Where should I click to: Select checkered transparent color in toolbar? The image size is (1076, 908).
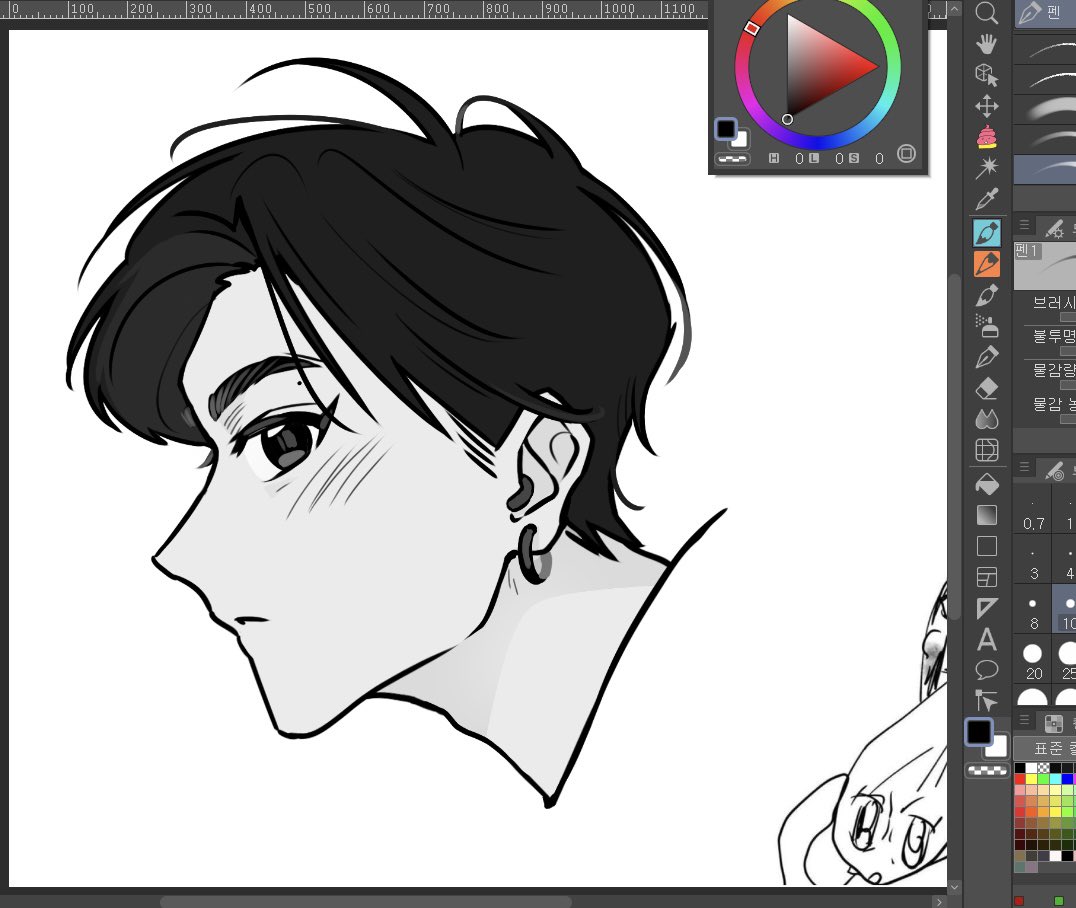click(x=987, y=770)
